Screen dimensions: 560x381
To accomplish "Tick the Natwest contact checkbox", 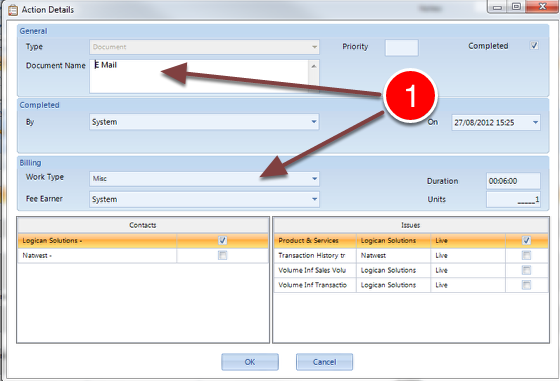I will [x=222, y=255].
